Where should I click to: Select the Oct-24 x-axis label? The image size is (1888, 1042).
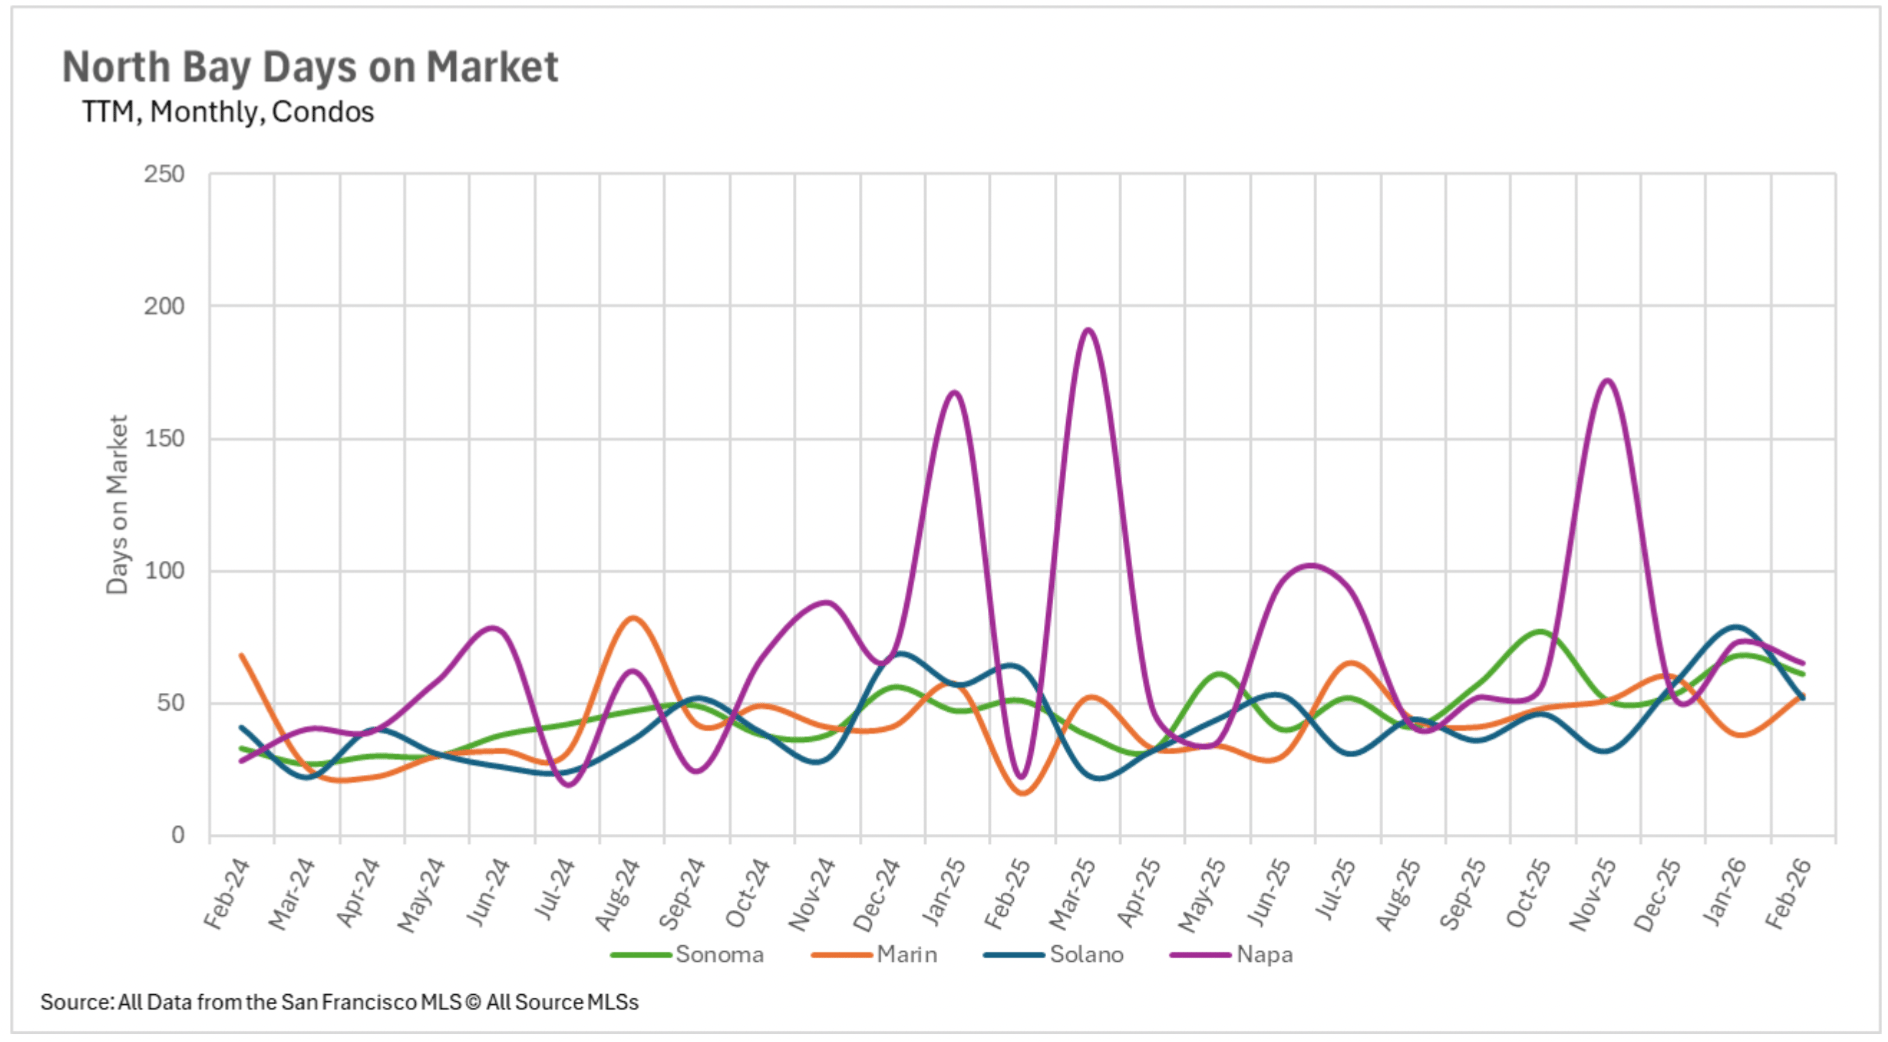(x=747, y=893)
